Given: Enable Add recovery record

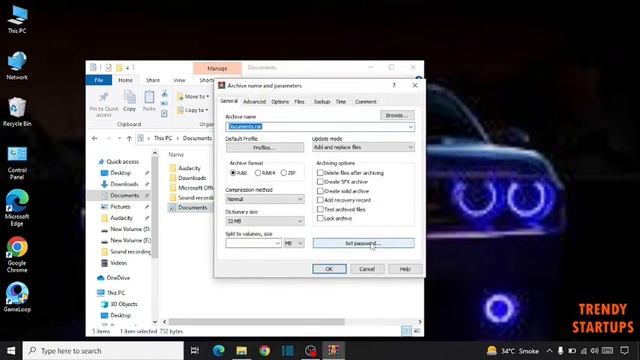Looking at the screenshot, I should pos(320,200).
